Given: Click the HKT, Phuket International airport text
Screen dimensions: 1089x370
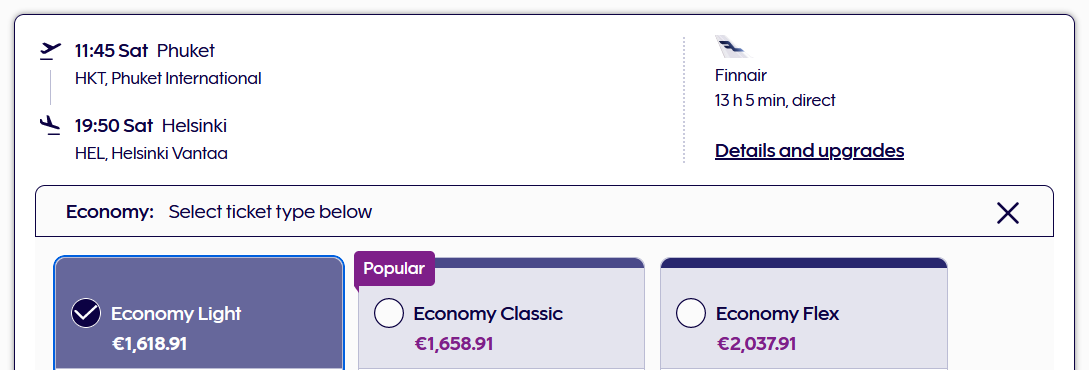Looking at the screenshot, I should pos(168,78).
